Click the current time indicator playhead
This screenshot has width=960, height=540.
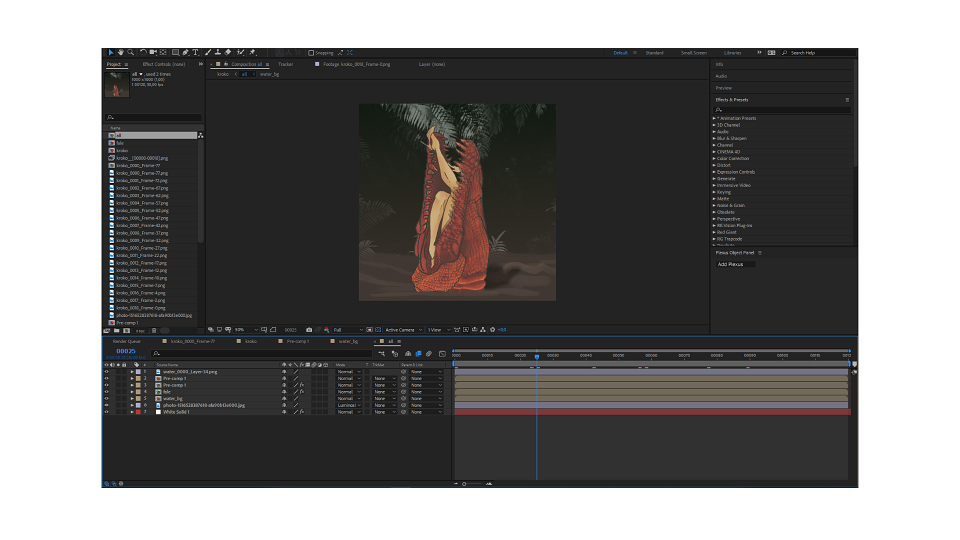click(537, 356)
